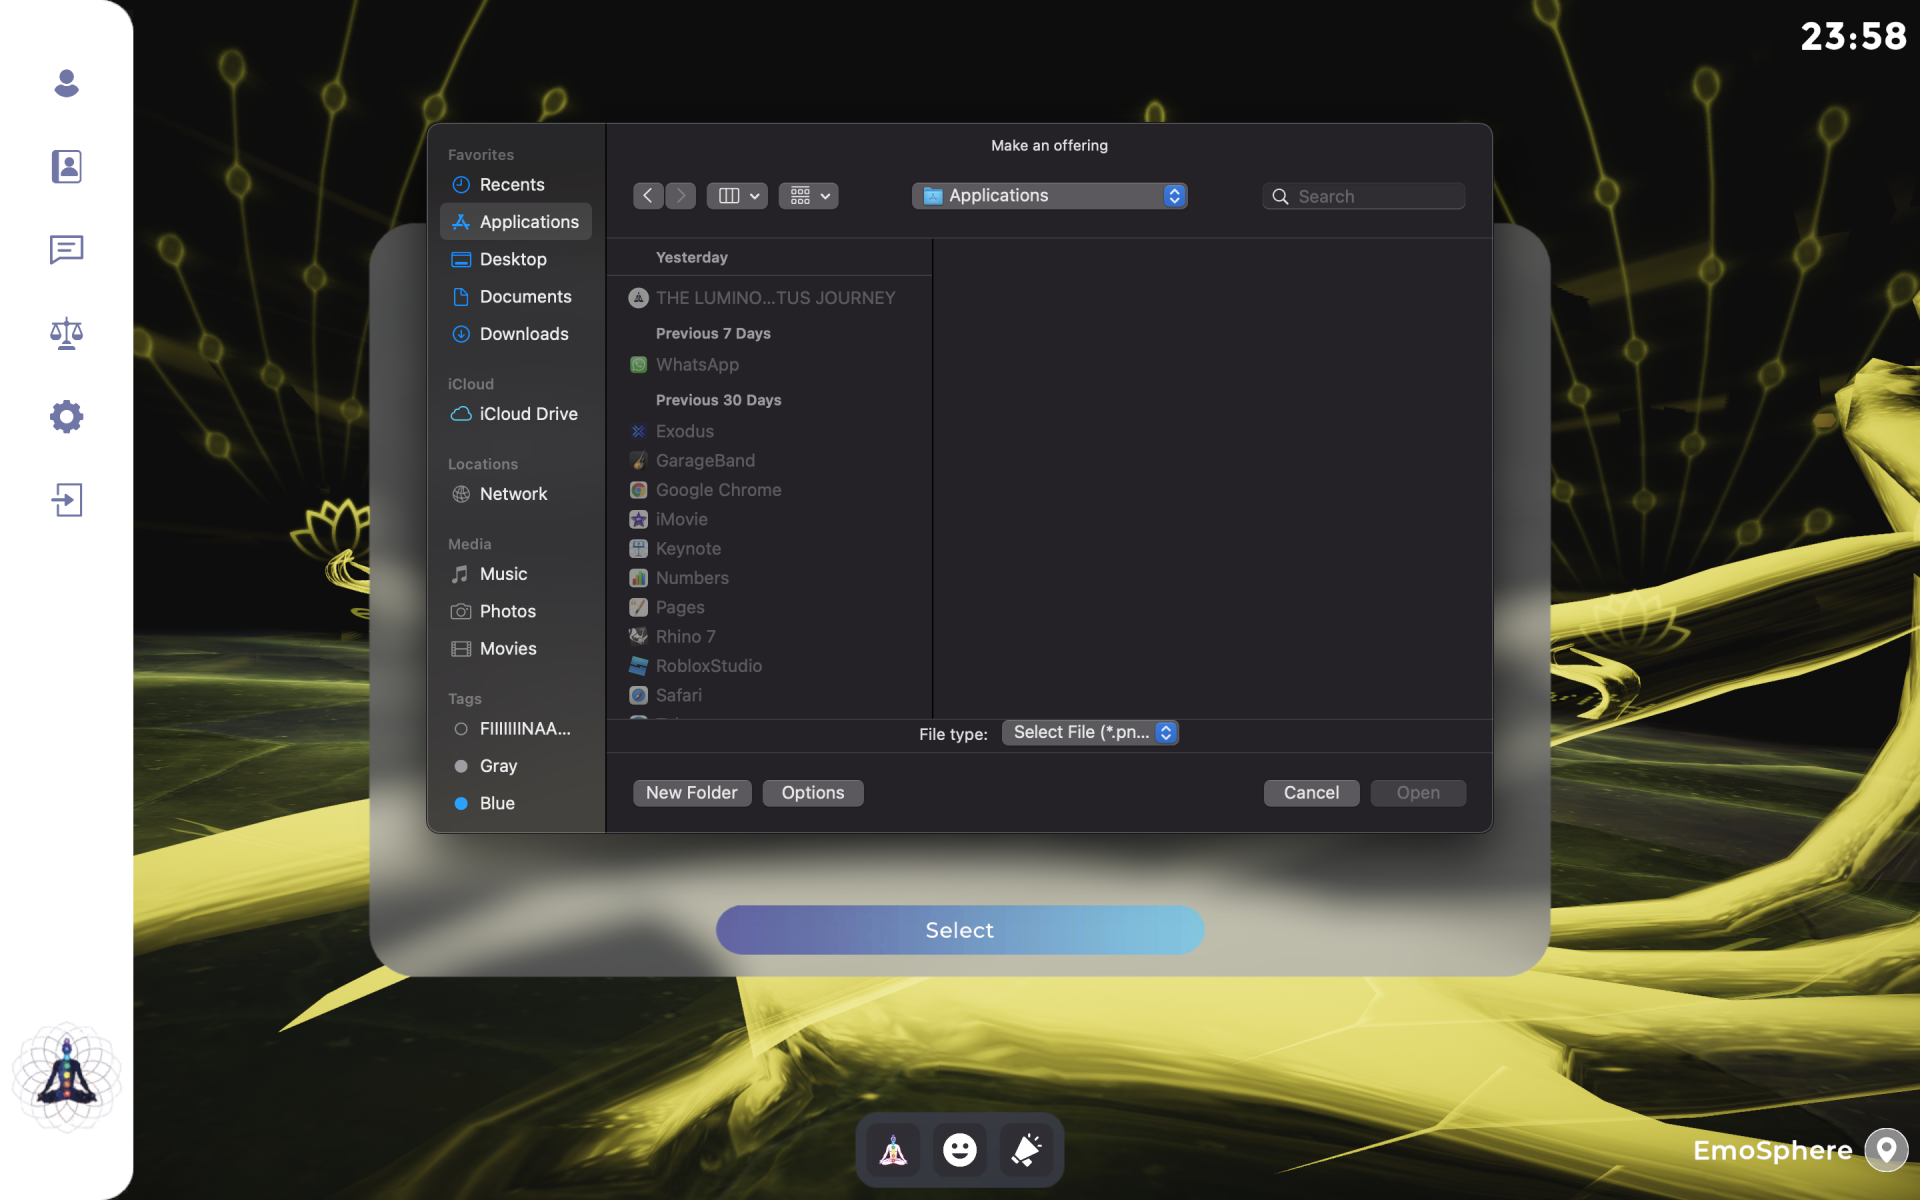Open Documents in the sidebar
Image resolution: width=1920 pixels, height=1200 pixels.
[x=516, y=297]
